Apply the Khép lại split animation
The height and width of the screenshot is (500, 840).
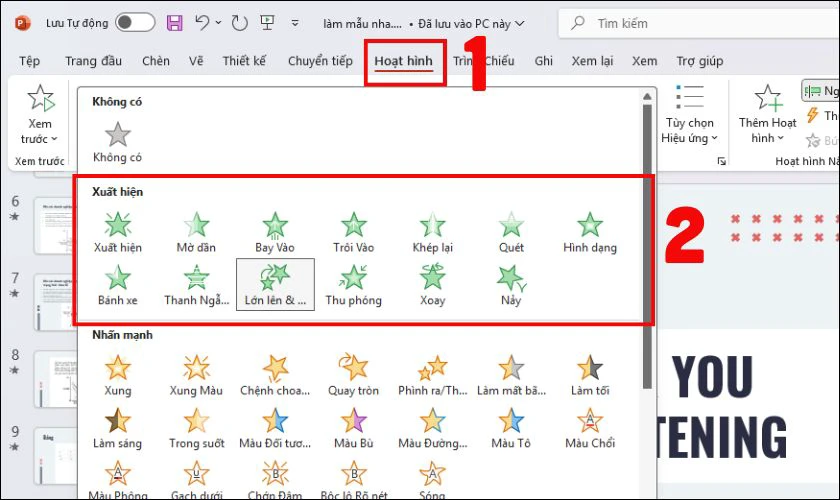pos(432,233)
